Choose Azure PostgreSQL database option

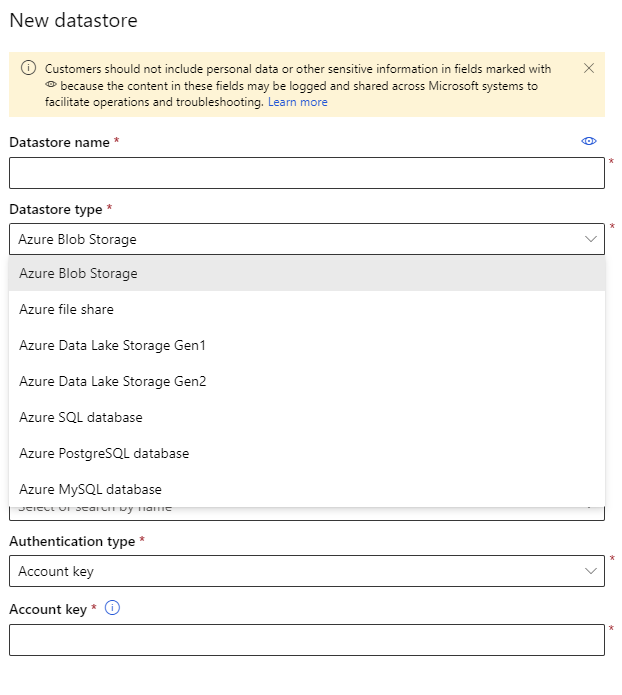307,453
